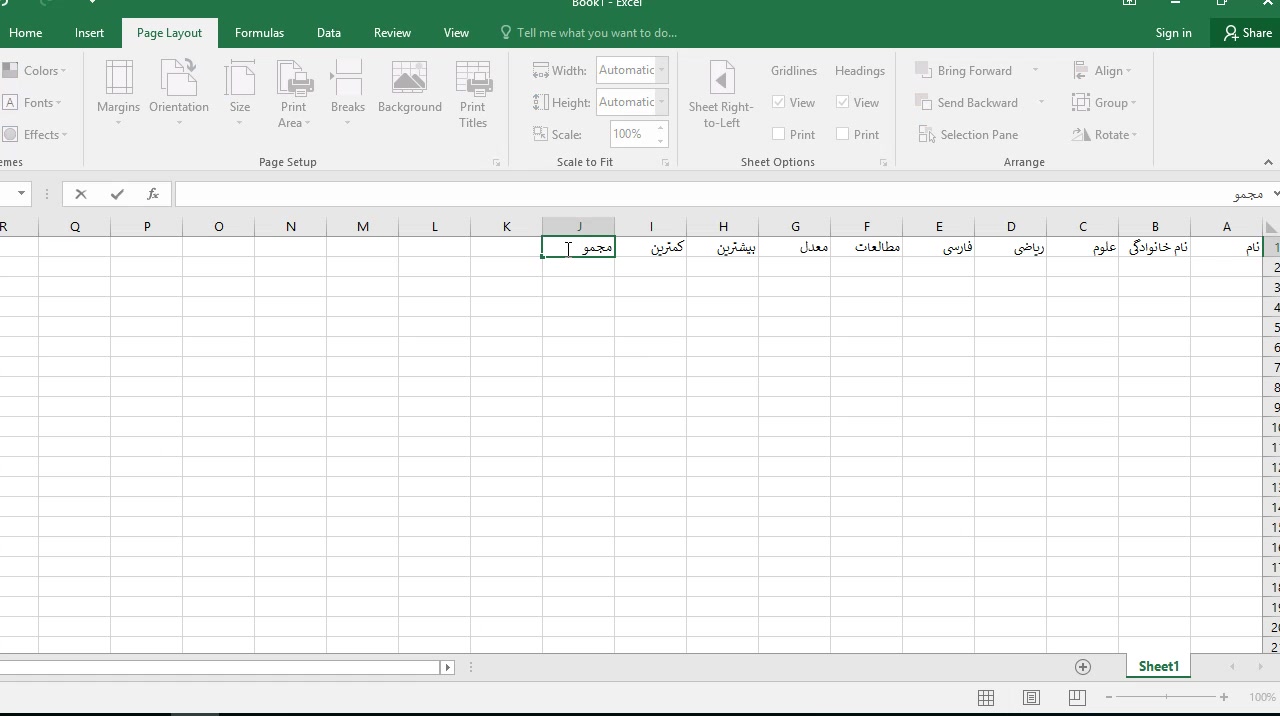1280x716 pixels.
Task: Toggle Gridlines View checkbox
Action: click(779, 103)
